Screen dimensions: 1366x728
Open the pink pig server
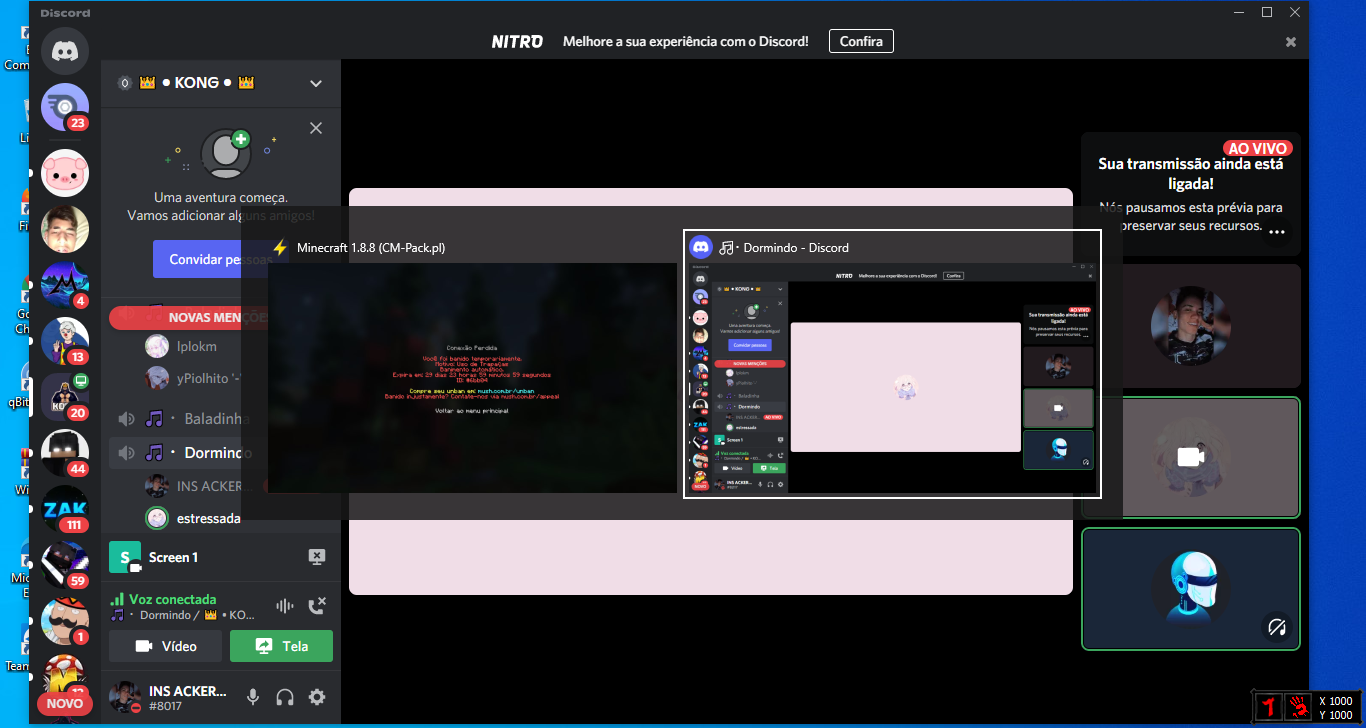pos(65,172)
